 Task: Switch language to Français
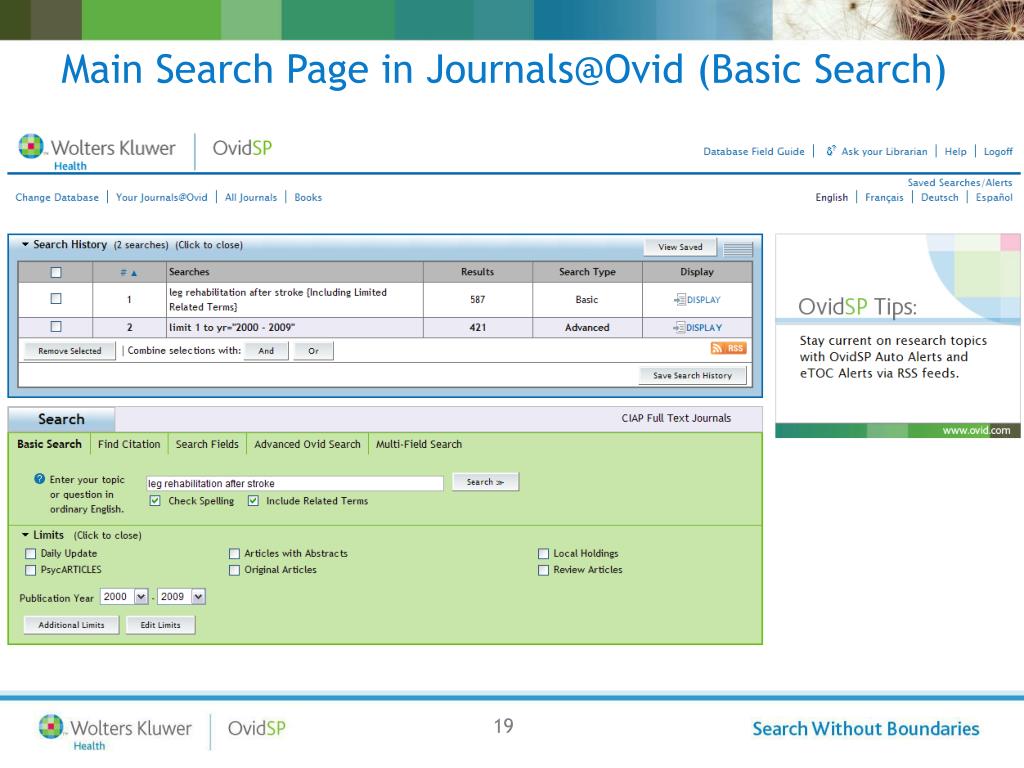pos(884,197)
